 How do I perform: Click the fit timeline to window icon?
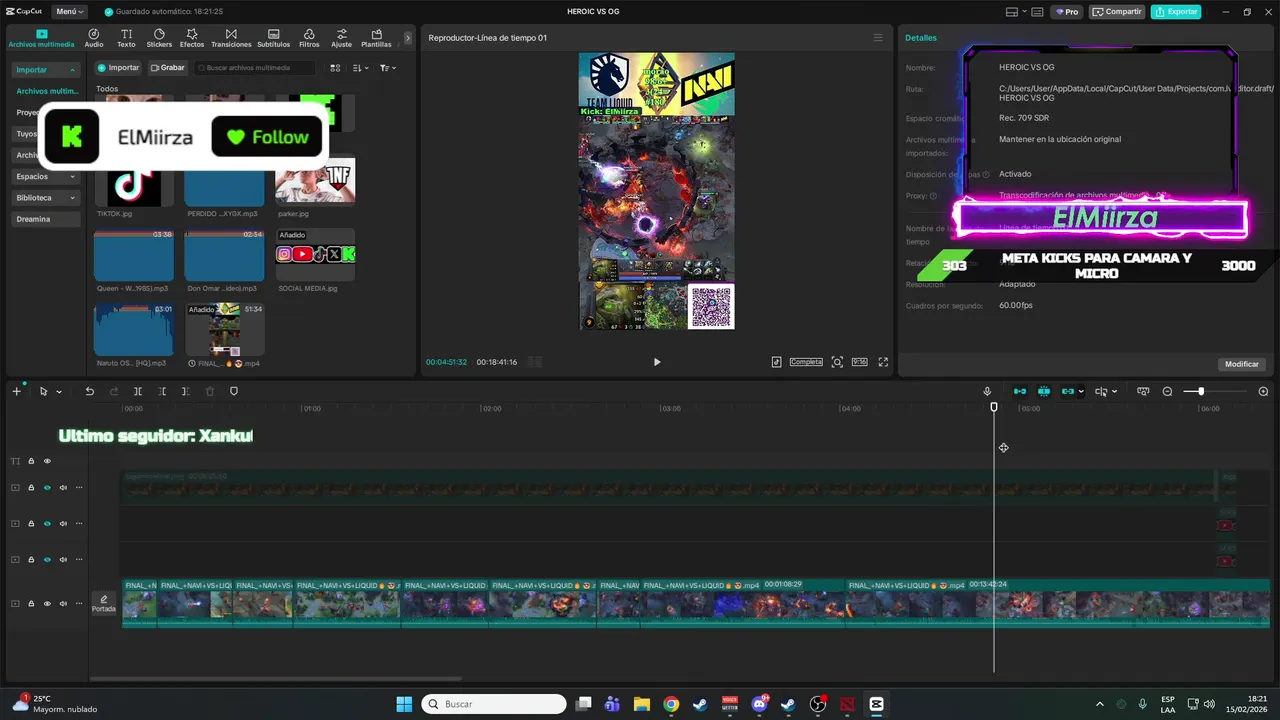[1143, 391]
